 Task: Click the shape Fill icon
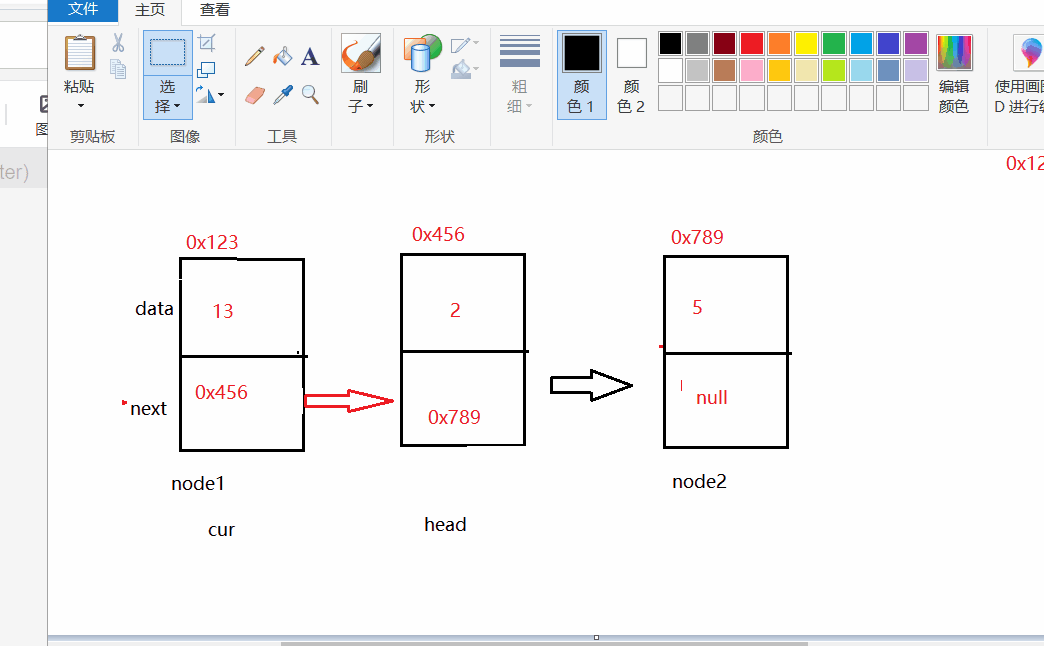coord(460,69)
